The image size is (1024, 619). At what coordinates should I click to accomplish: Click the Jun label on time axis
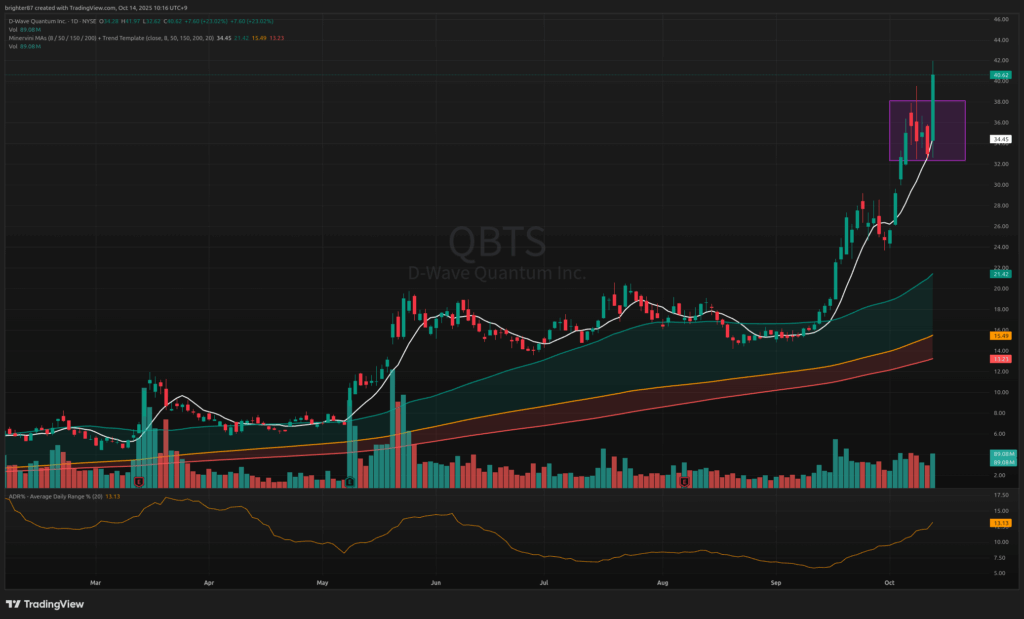pos(435,580)
